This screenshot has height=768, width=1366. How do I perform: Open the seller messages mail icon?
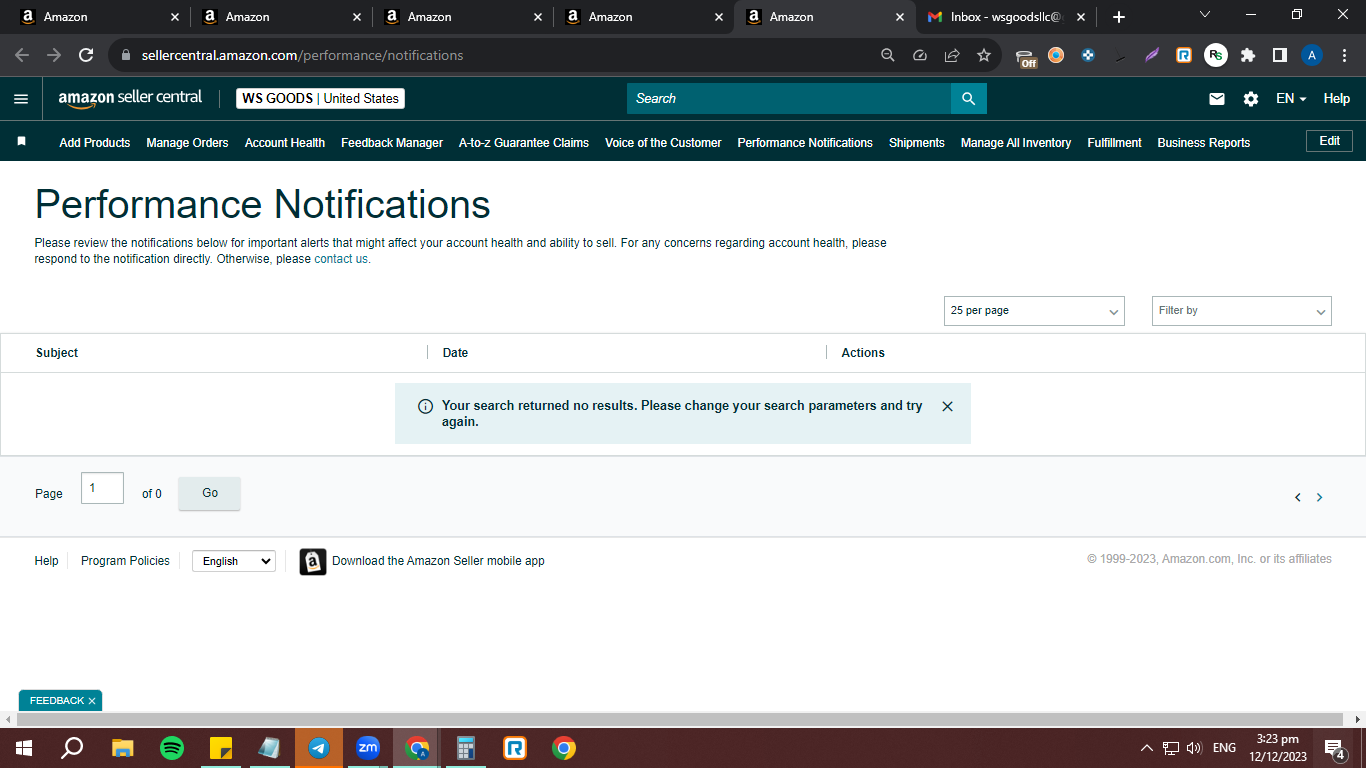tap(1217, 99)
